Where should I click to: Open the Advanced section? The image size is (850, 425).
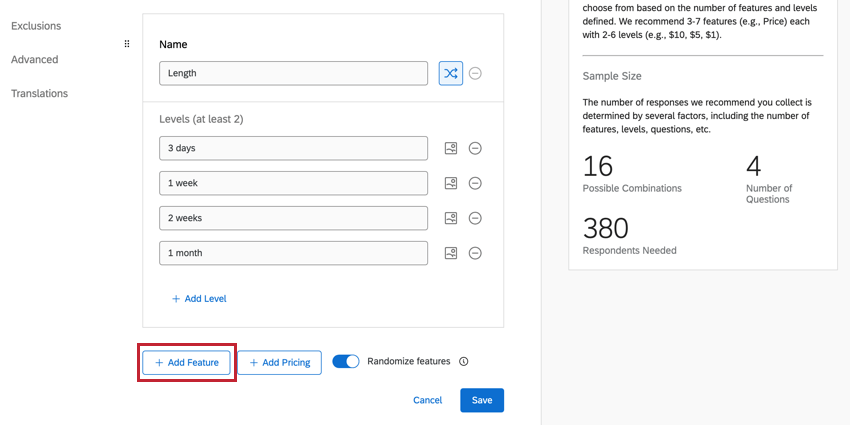click(x=35, y=60)
